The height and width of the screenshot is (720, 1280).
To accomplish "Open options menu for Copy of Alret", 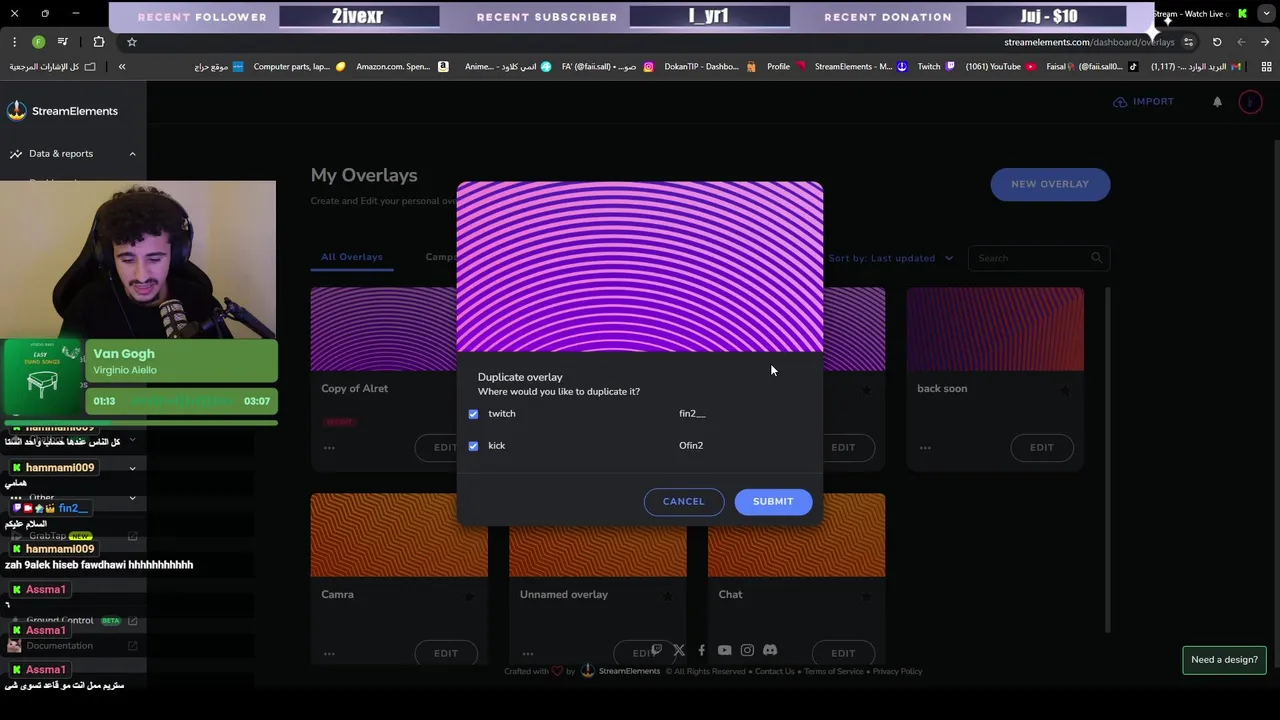I will [329, 448].
